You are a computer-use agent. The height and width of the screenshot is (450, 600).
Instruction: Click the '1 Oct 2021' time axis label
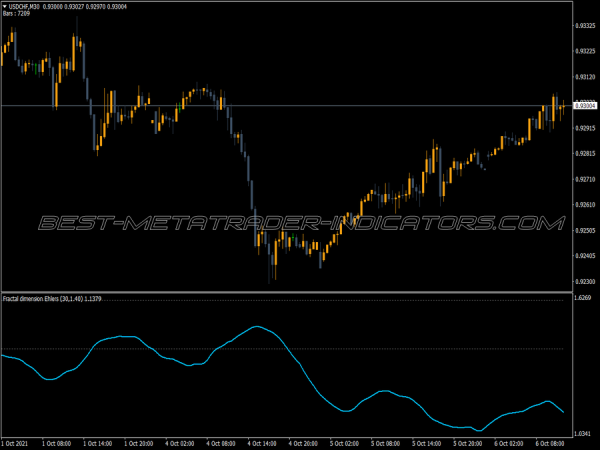[x=15, y=443]
